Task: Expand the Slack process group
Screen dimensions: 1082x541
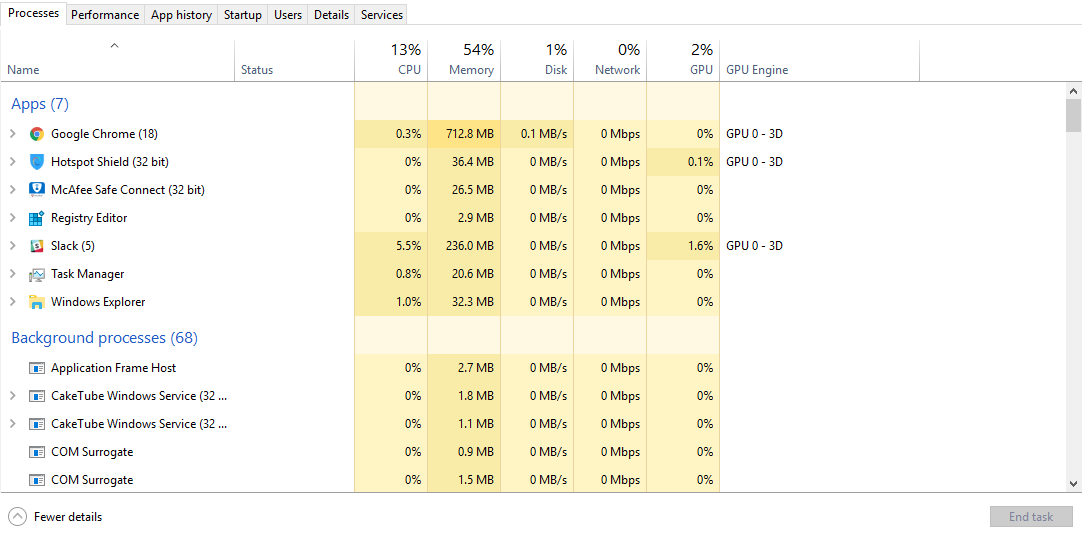Action: 12,246
